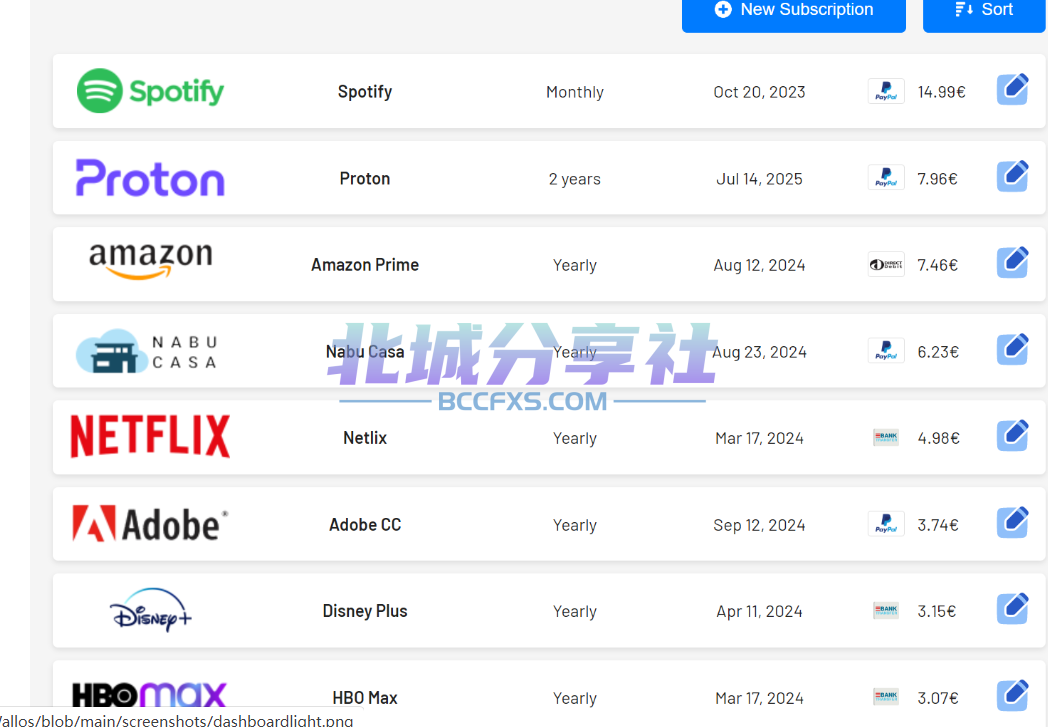Image resolution: width=1048 pixels, height=727 pixels.
Task: Click the Spotify logo
Action: pos(150,91)
